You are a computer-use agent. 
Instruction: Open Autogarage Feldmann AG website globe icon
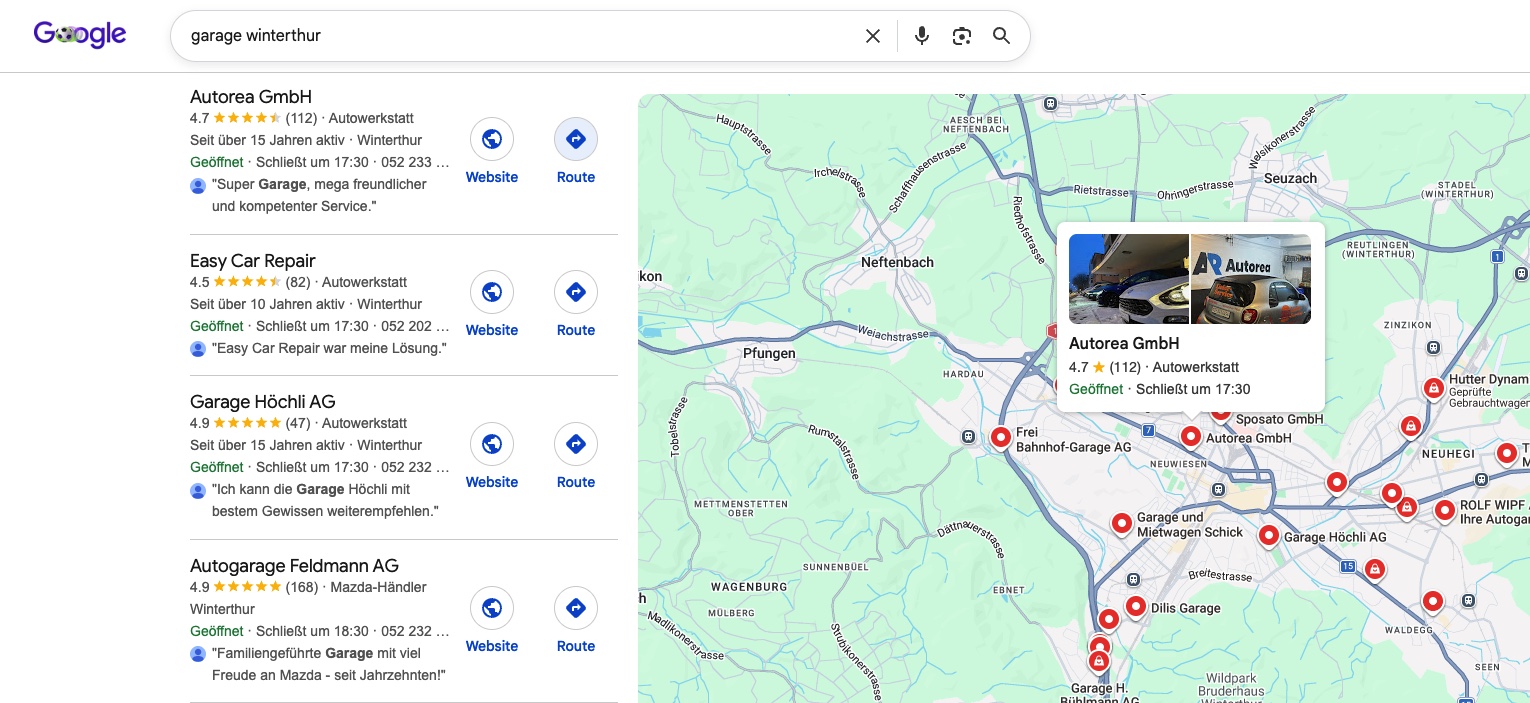coord(492,608)
